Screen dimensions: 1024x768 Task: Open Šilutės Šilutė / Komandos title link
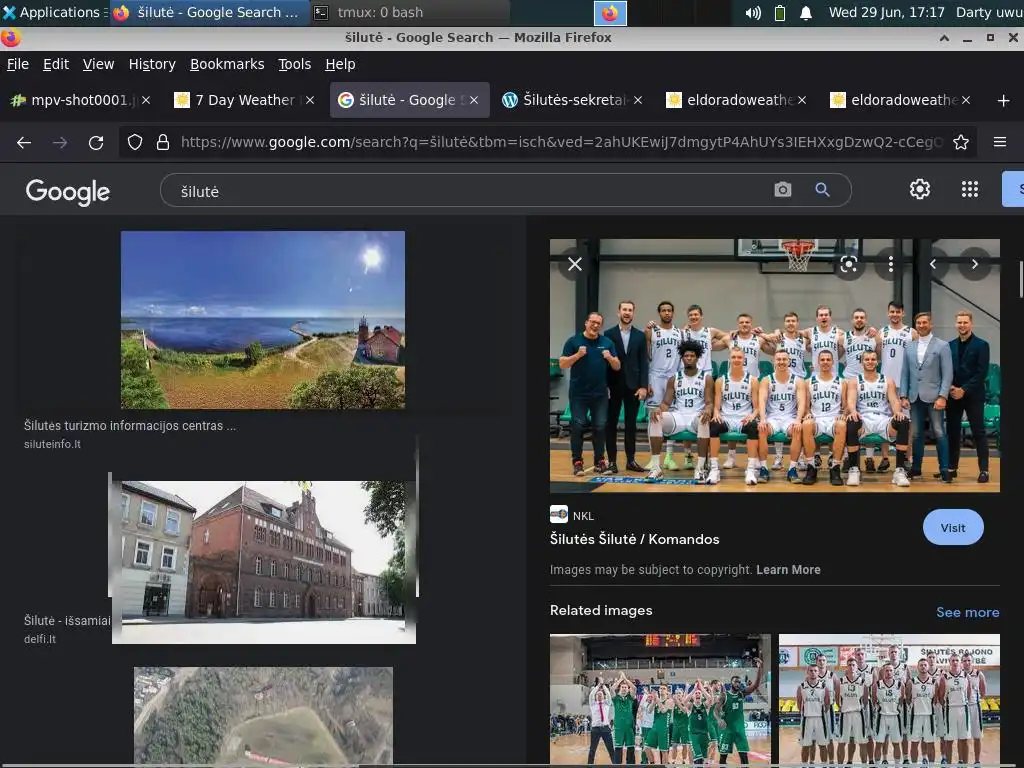tap(634, 539)
